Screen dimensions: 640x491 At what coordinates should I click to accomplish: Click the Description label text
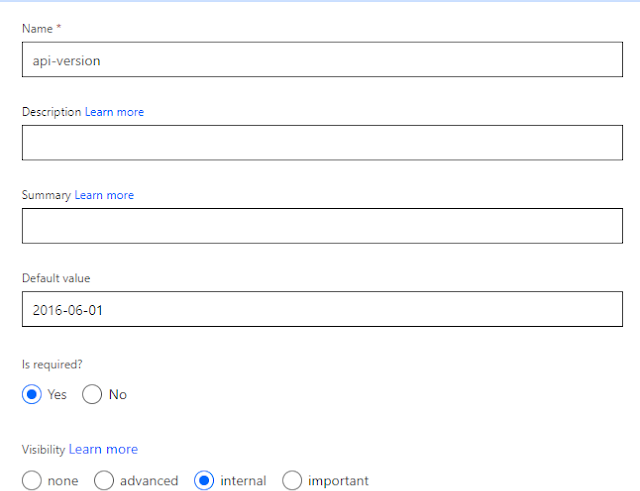point(51,112)
